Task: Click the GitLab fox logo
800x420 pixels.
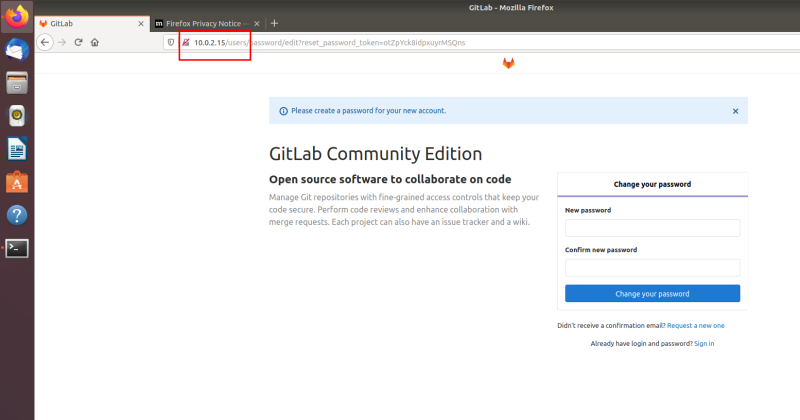Action: point(509,63)
